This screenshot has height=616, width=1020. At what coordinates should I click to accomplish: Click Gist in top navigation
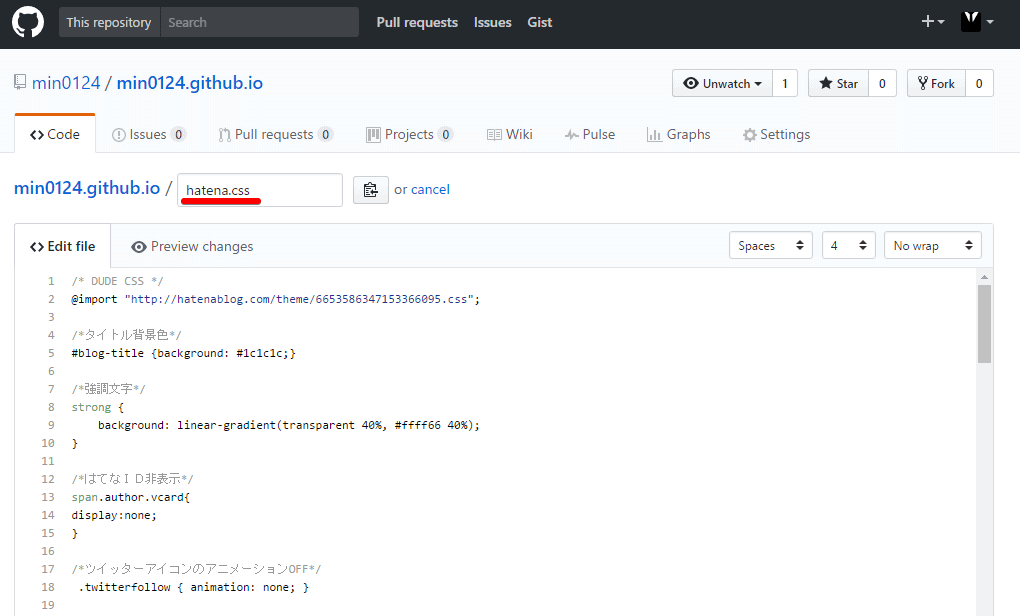[x=539, y=22]
